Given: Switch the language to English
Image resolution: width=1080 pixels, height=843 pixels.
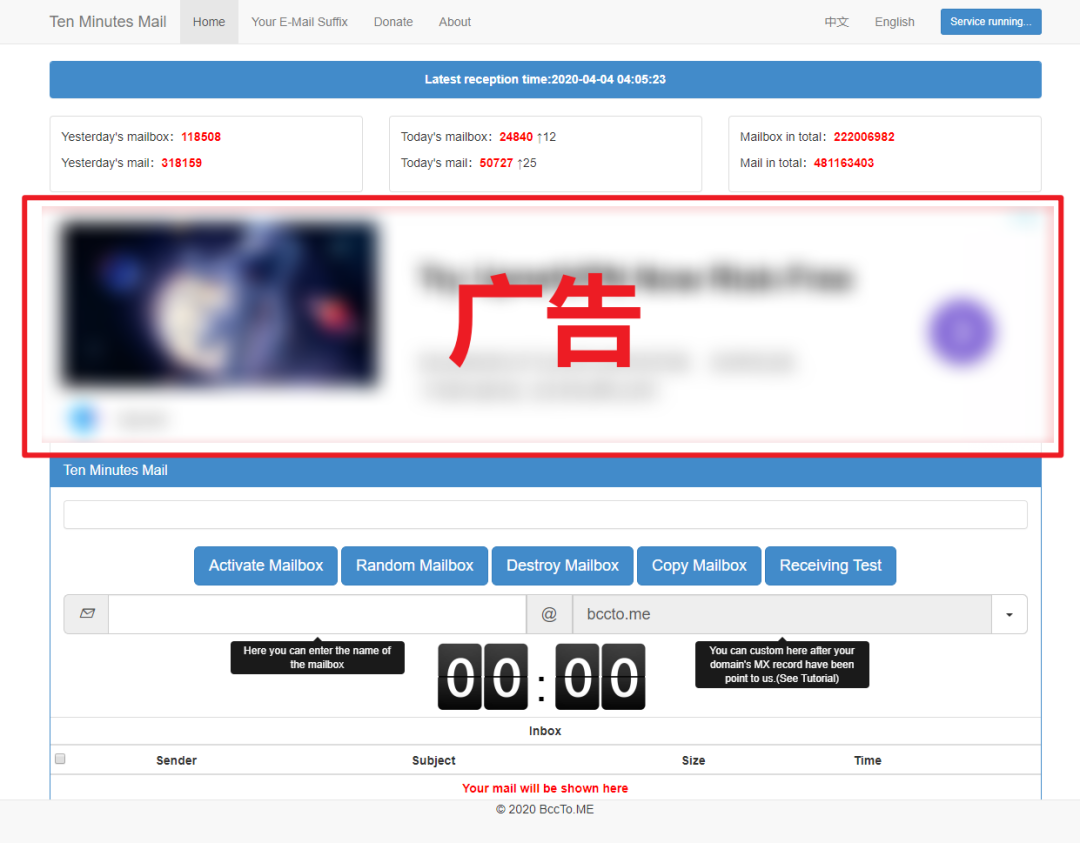Looking at the screenshot, I should pos(894,22).
